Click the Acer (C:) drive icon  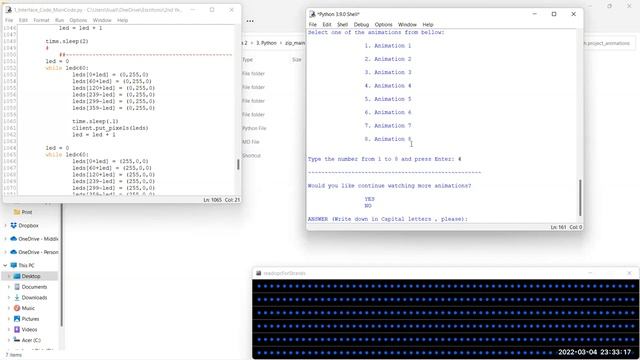[17, 340]
